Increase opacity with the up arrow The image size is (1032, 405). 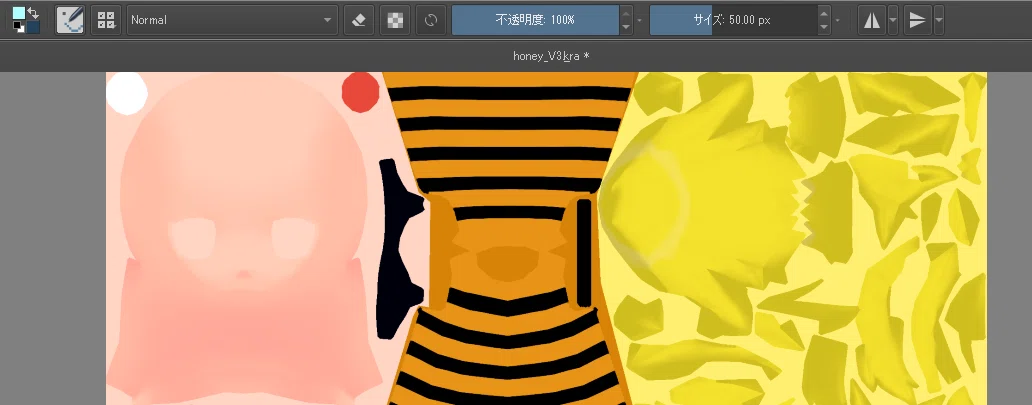(626, 13)
